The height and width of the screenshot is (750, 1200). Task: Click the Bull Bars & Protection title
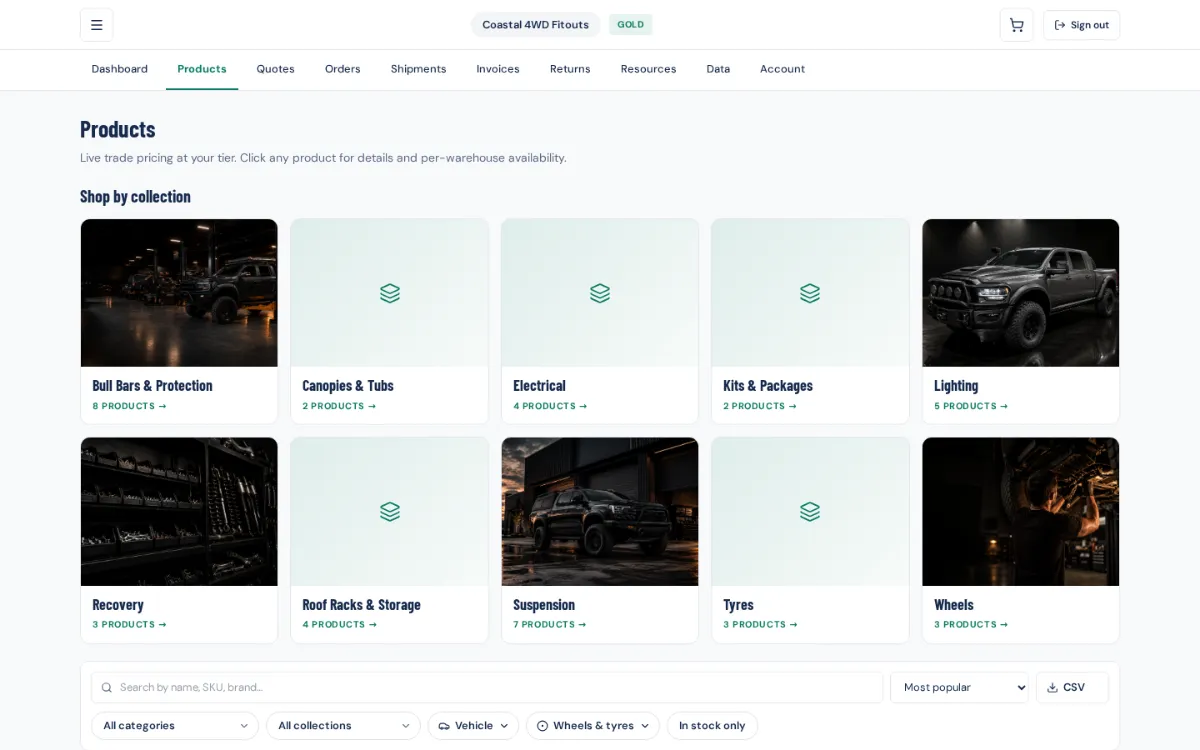[x=152, y=386]
